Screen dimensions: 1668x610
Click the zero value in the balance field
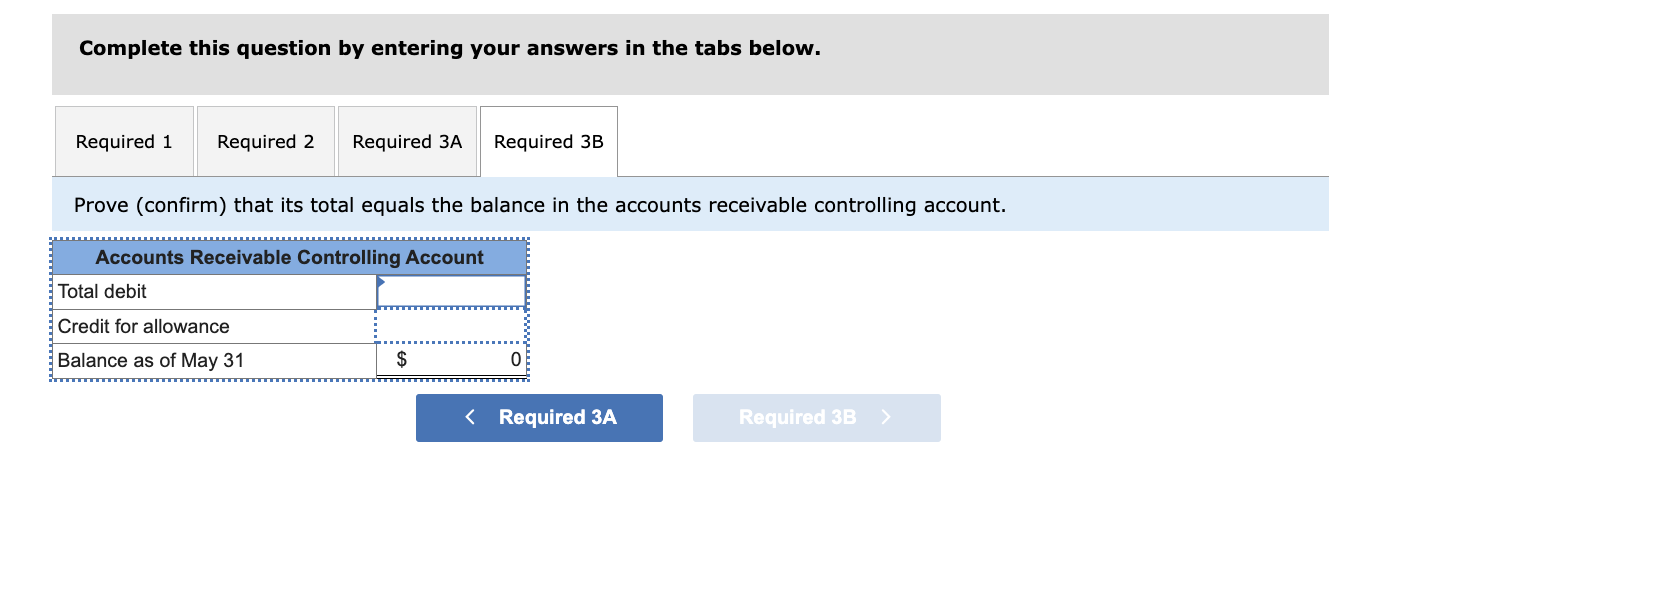513,359
